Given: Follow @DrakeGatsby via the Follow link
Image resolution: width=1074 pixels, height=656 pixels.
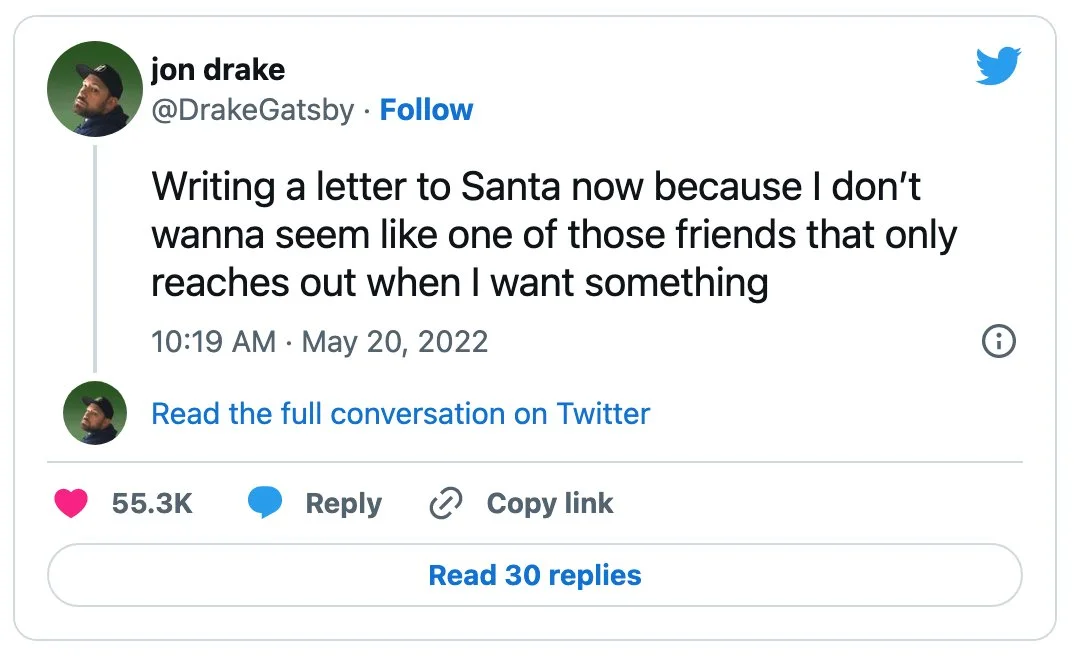Looking at the screenshot, I should 426,110.
